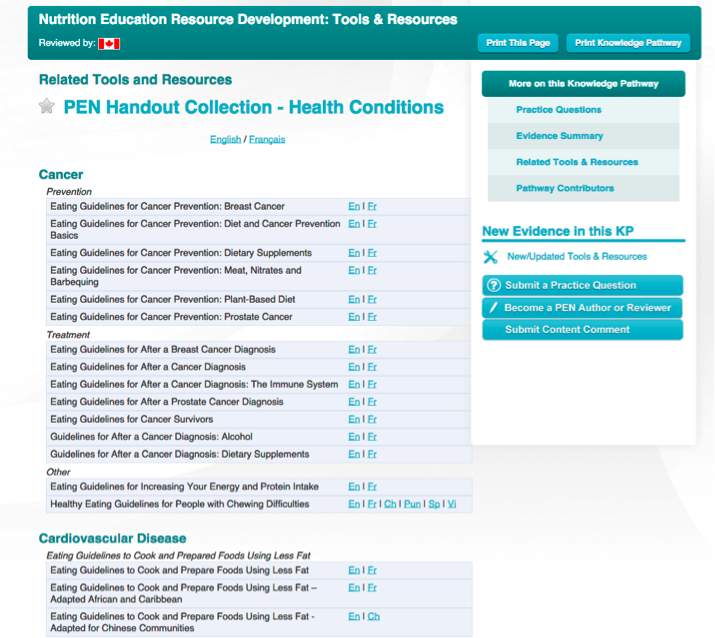Screen dimensions: 715x638
Task: Open Sp link for the Chewing Difficulties handout
Action: pos(434,504)
